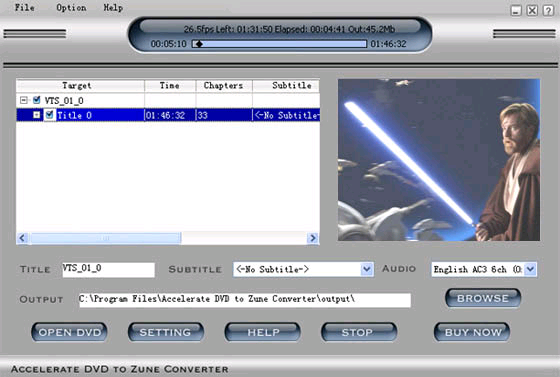Uncheck the Title 0 checkbox

click(50, 115)
